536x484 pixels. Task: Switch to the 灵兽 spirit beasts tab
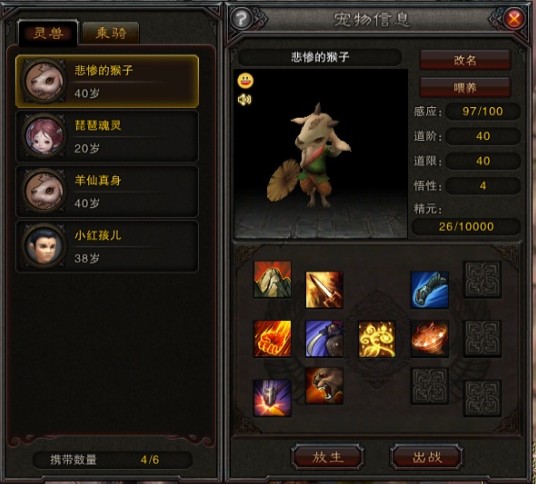tap(48, 33)
